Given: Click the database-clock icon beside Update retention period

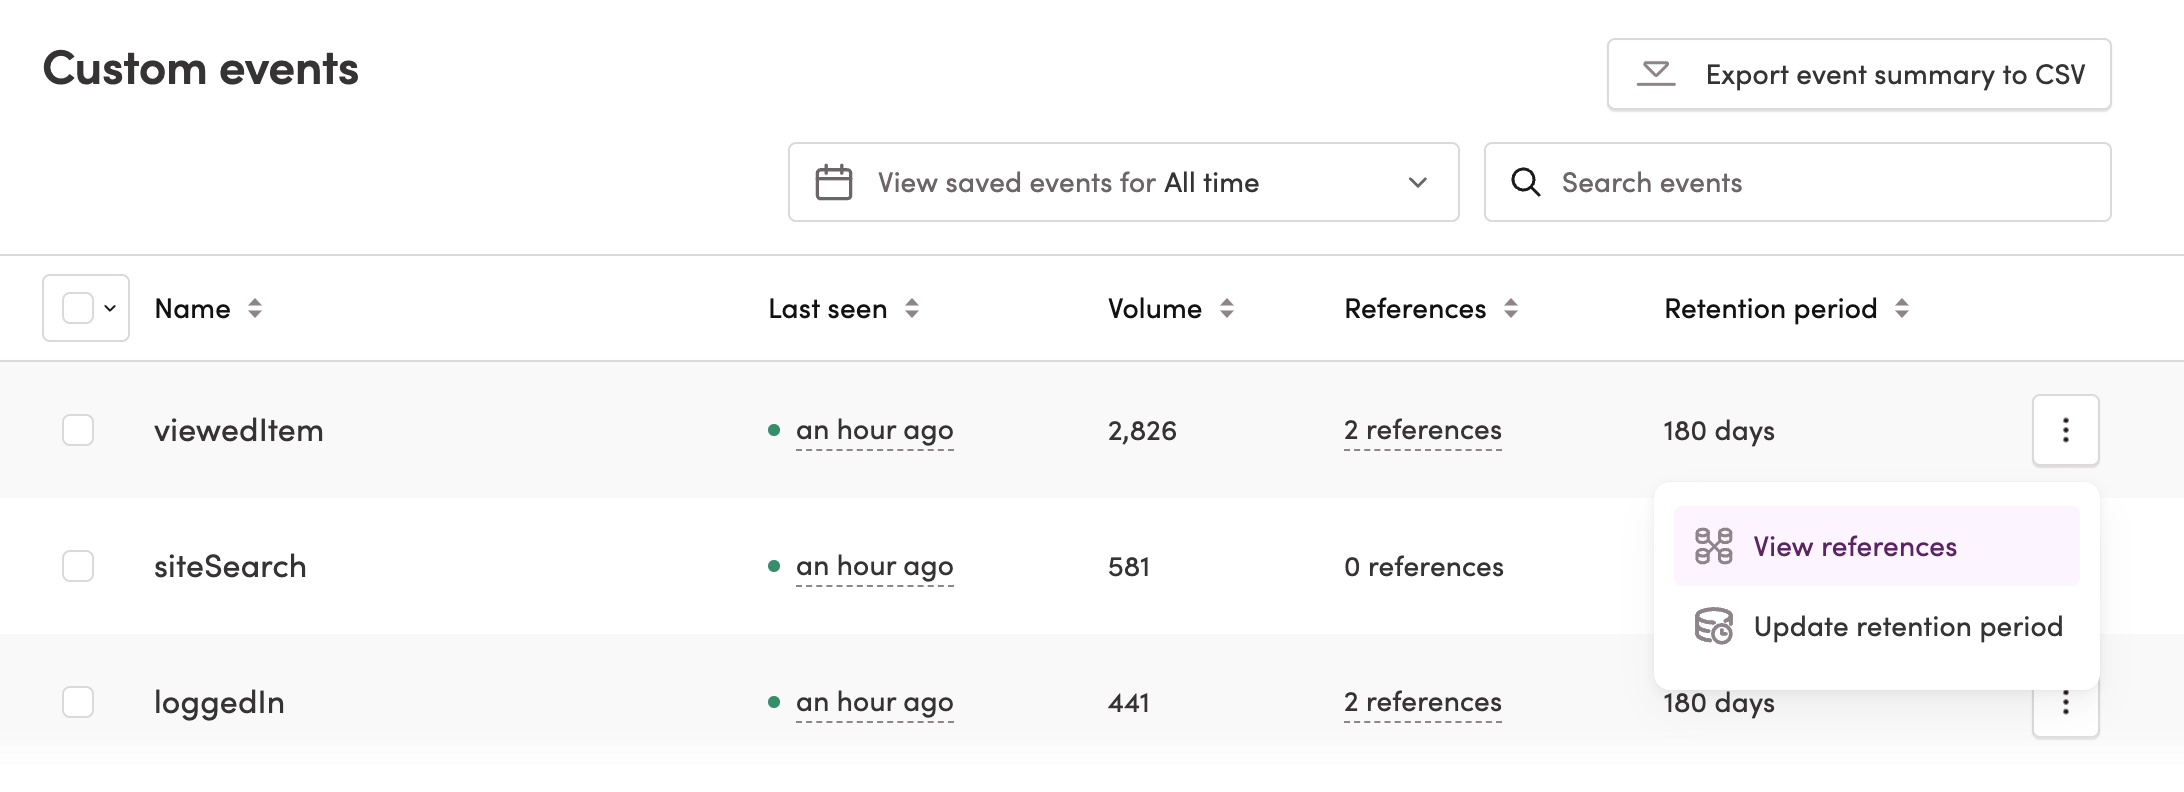Looking at the screenshot, I should (x=1712, y=627).
